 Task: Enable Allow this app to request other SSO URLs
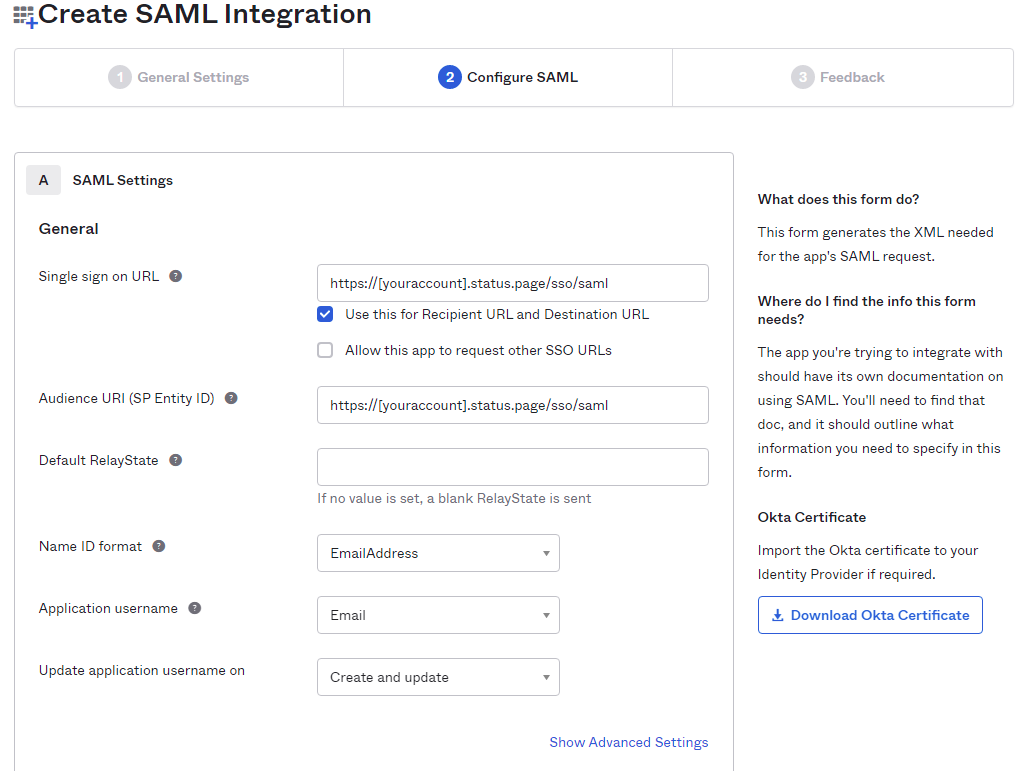pyautogui.click(x=325, y=350)
